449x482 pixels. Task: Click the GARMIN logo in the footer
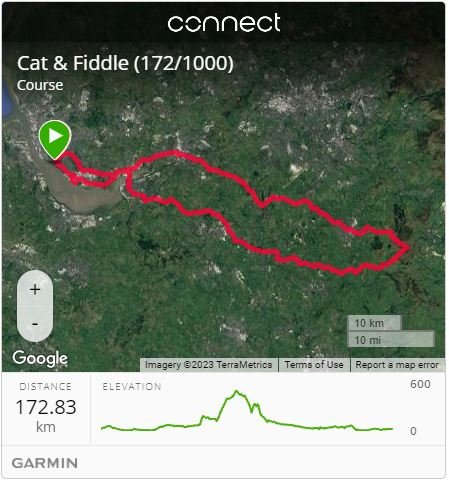pos(45,463)
